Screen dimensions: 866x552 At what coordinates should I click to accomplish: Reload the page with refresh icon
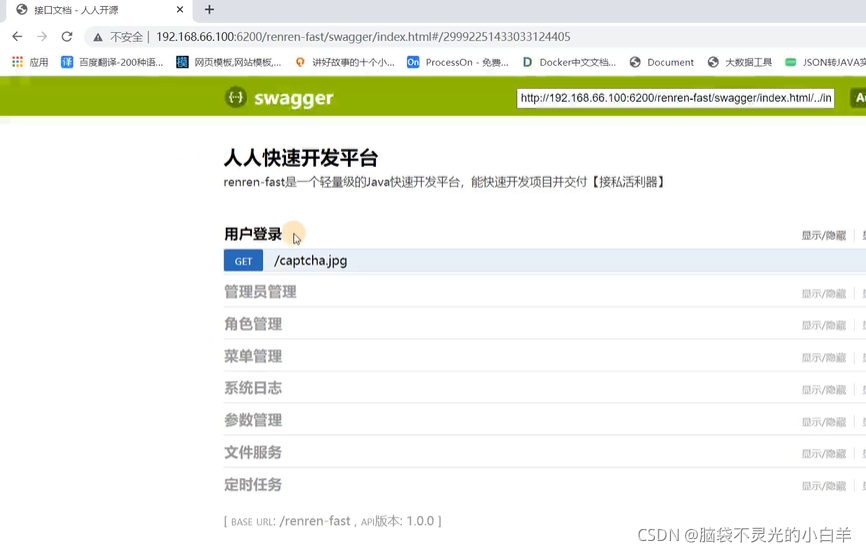[67, 36]
